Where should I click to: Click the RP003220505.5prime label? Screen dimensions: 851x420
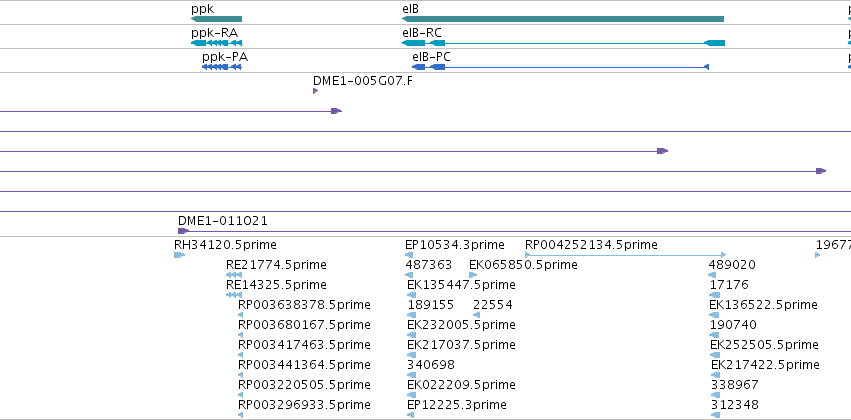pos(304,385)
